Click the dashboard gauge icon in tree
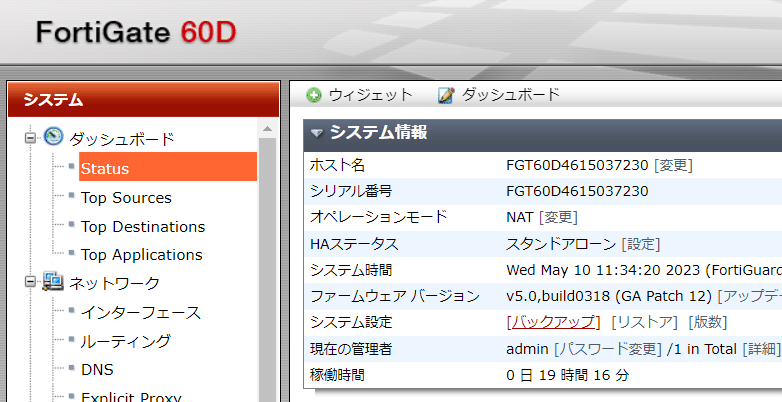 point(53,136)
